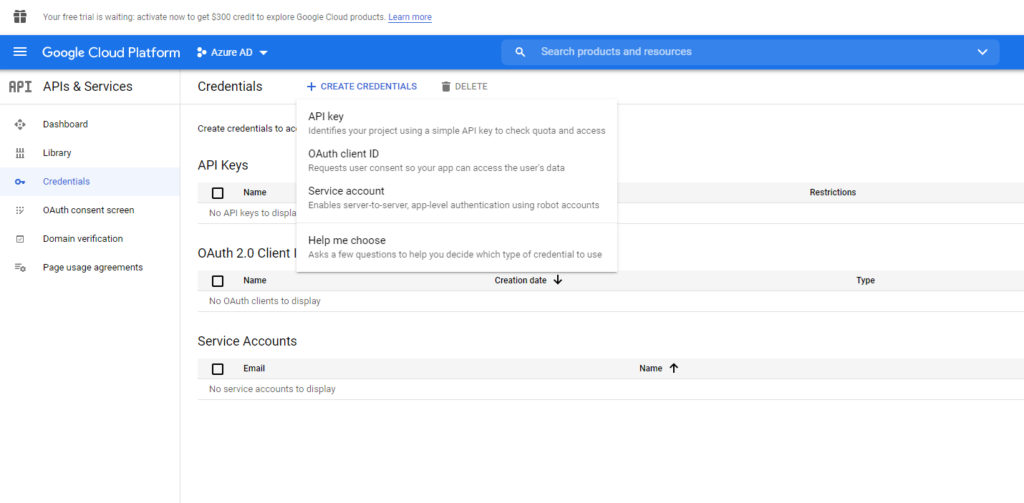Choose API key from the menu

(456, 123)
